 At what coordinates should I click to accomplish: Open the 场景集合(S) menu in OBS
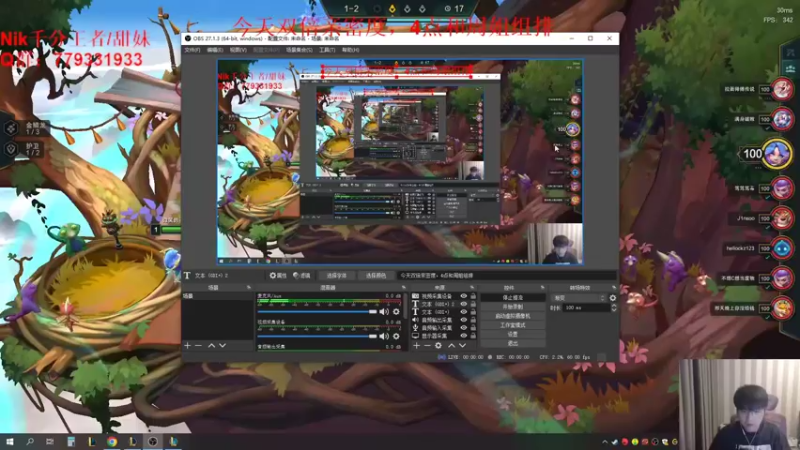pyautogui.click(x=299, y=50)
